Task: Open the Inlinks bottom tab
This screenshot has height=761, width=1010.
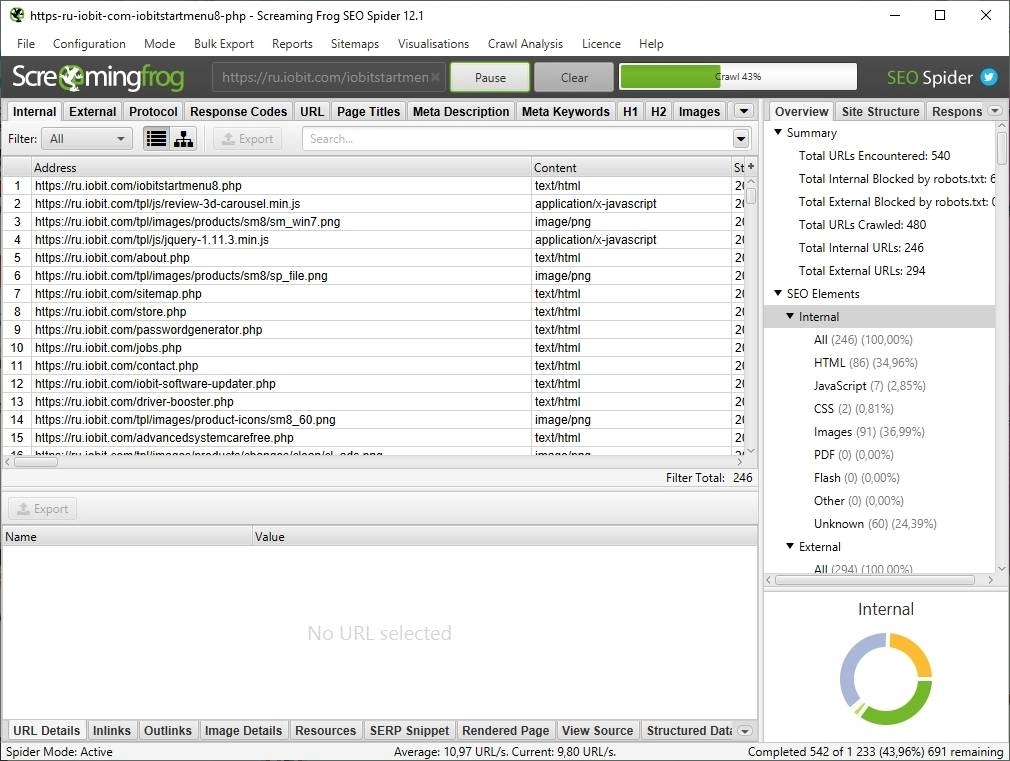Action: click(x=111, y=731)
